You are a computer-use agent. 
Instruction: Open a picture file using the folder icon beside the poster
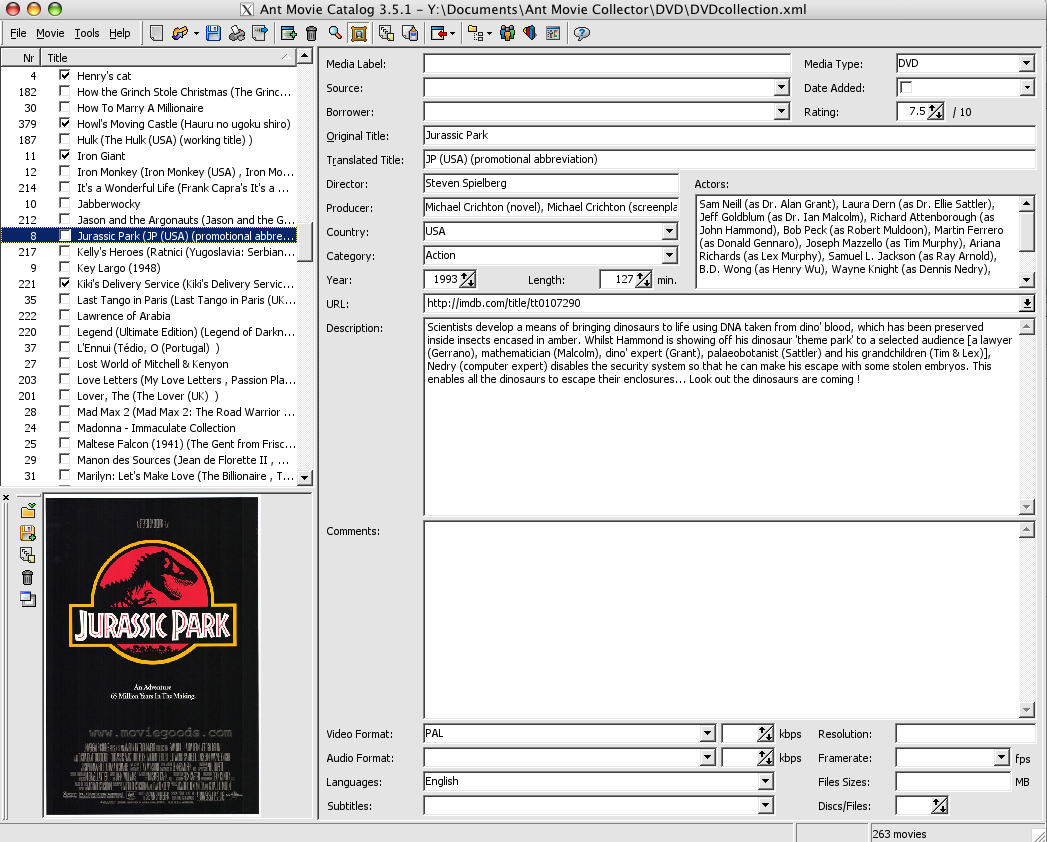(27, 511)
